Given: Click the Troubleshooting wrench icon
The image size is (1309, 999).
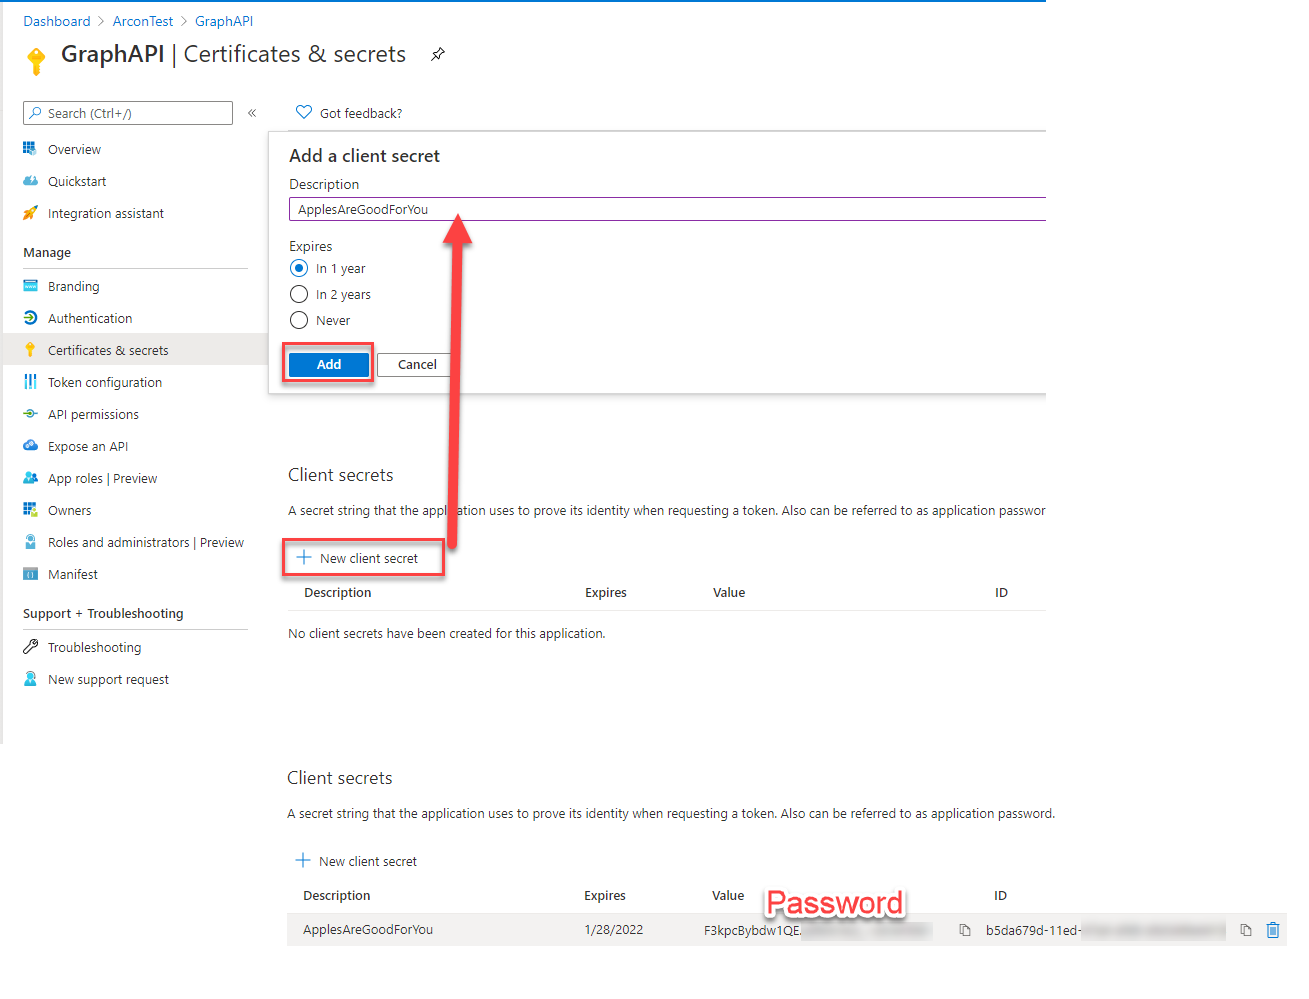Looking at the screenshot, I should coord(30,647).
